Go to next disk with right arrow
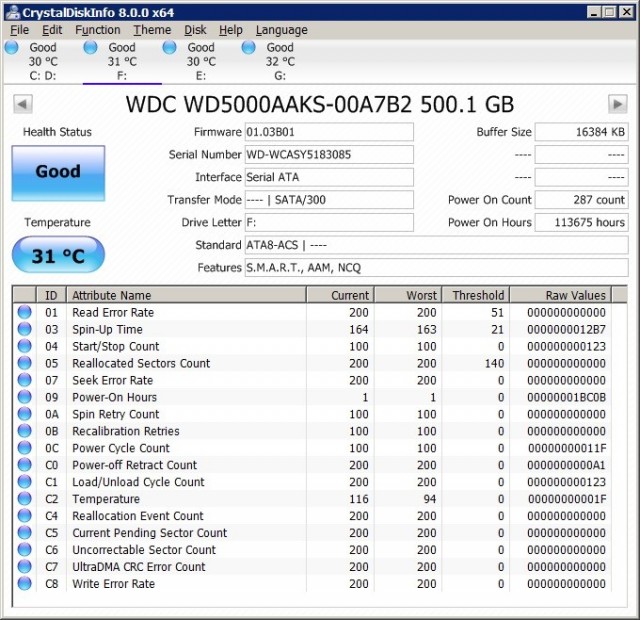The height and width of the screenshot is (620, 640). 618,104
